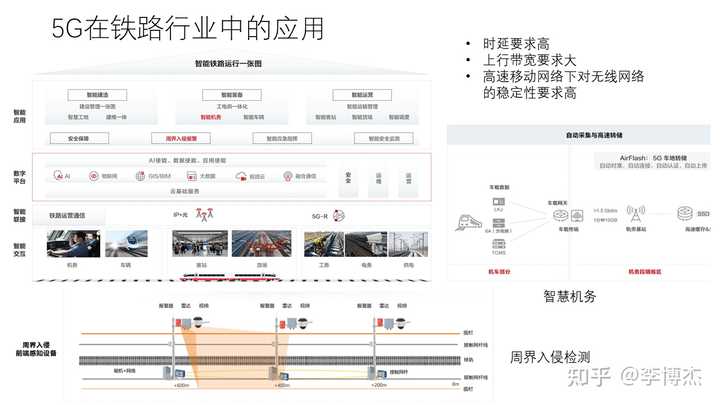This screenshot has width=720, height=405.
Task: Click the 安全保障 box
Action: (x=79, y=138)
